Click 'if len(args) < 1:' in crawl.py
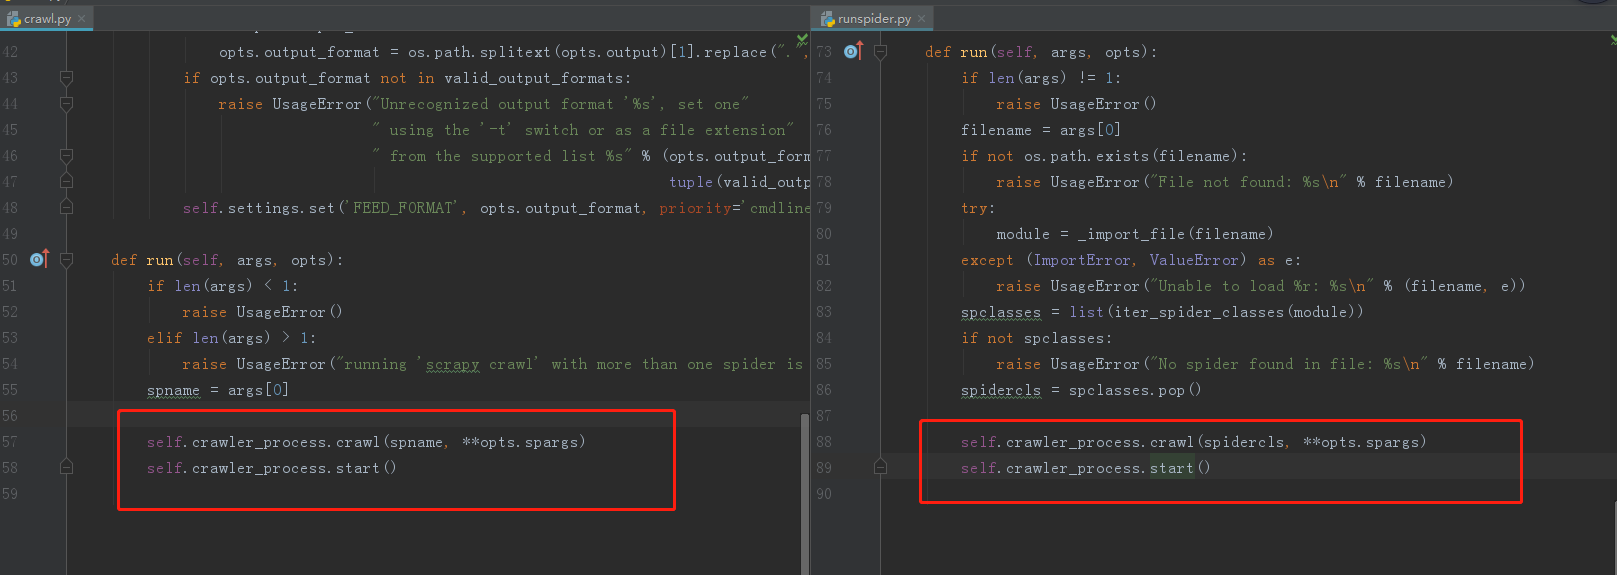1617x575 pixels. point(222,286)
